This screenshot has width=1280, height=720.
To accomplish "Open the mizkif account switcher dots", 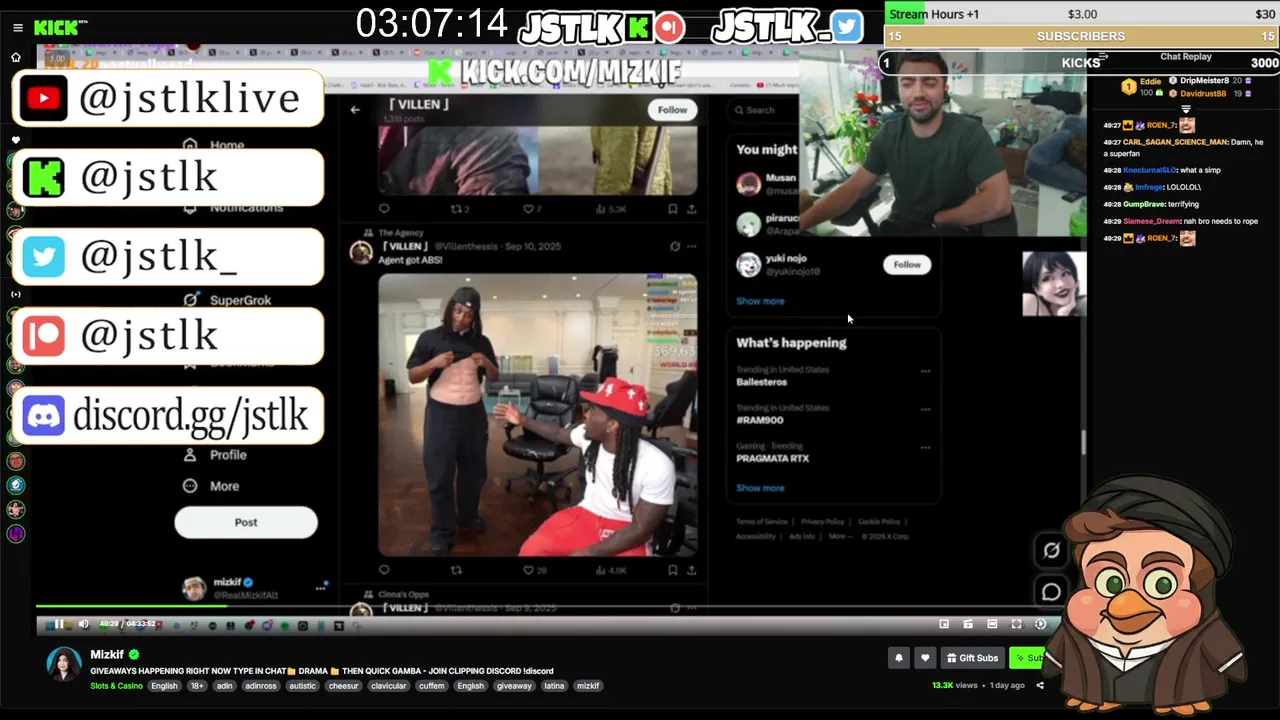I will pyautogui.click(x=321, y=588).
